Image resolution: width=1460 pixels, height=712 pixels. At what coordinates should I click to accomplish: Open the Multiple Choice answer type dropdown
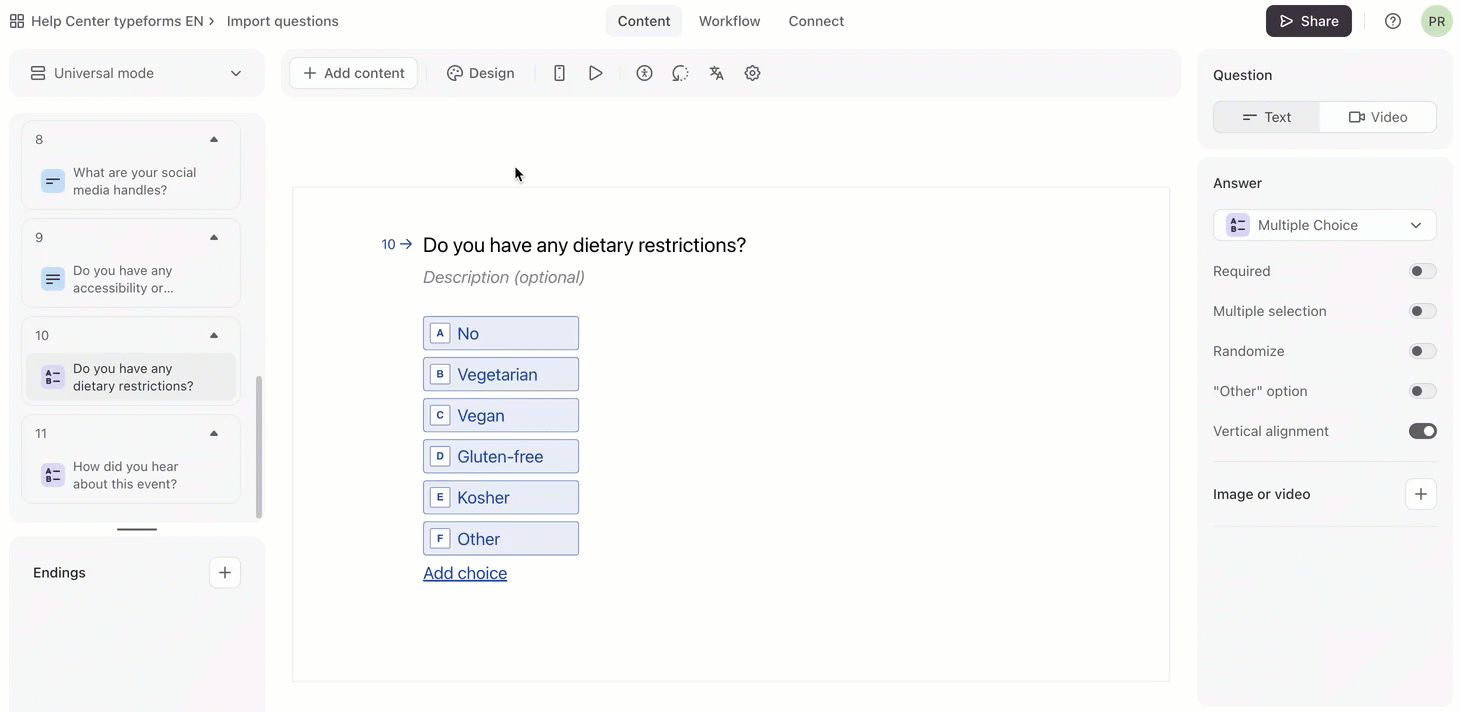pyautogui.click(x=1324, y=225)
